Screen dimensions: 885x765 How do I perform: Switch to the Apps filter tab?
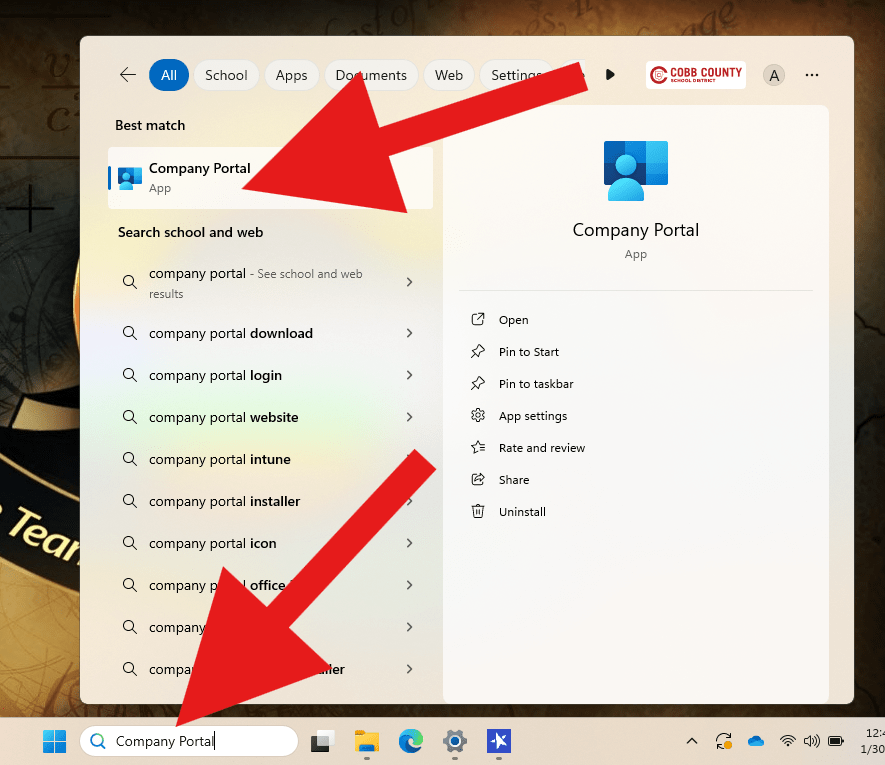click(291, 75)
